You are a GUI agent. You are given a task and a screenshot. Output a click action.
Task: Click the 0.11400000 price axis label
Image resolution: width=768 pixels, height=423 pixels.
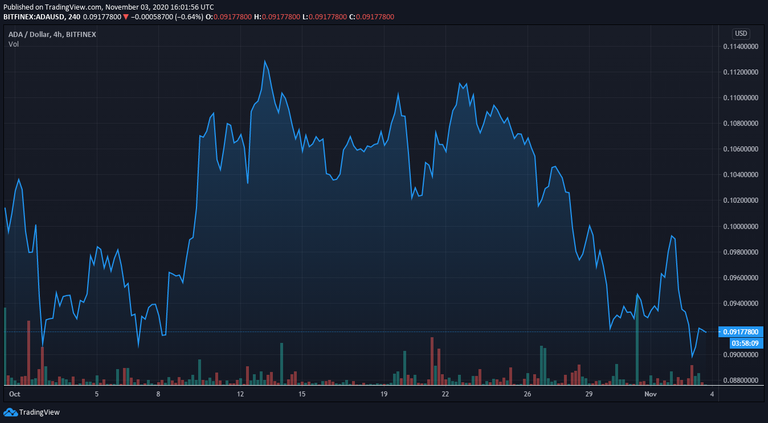[x=741, y=47]
